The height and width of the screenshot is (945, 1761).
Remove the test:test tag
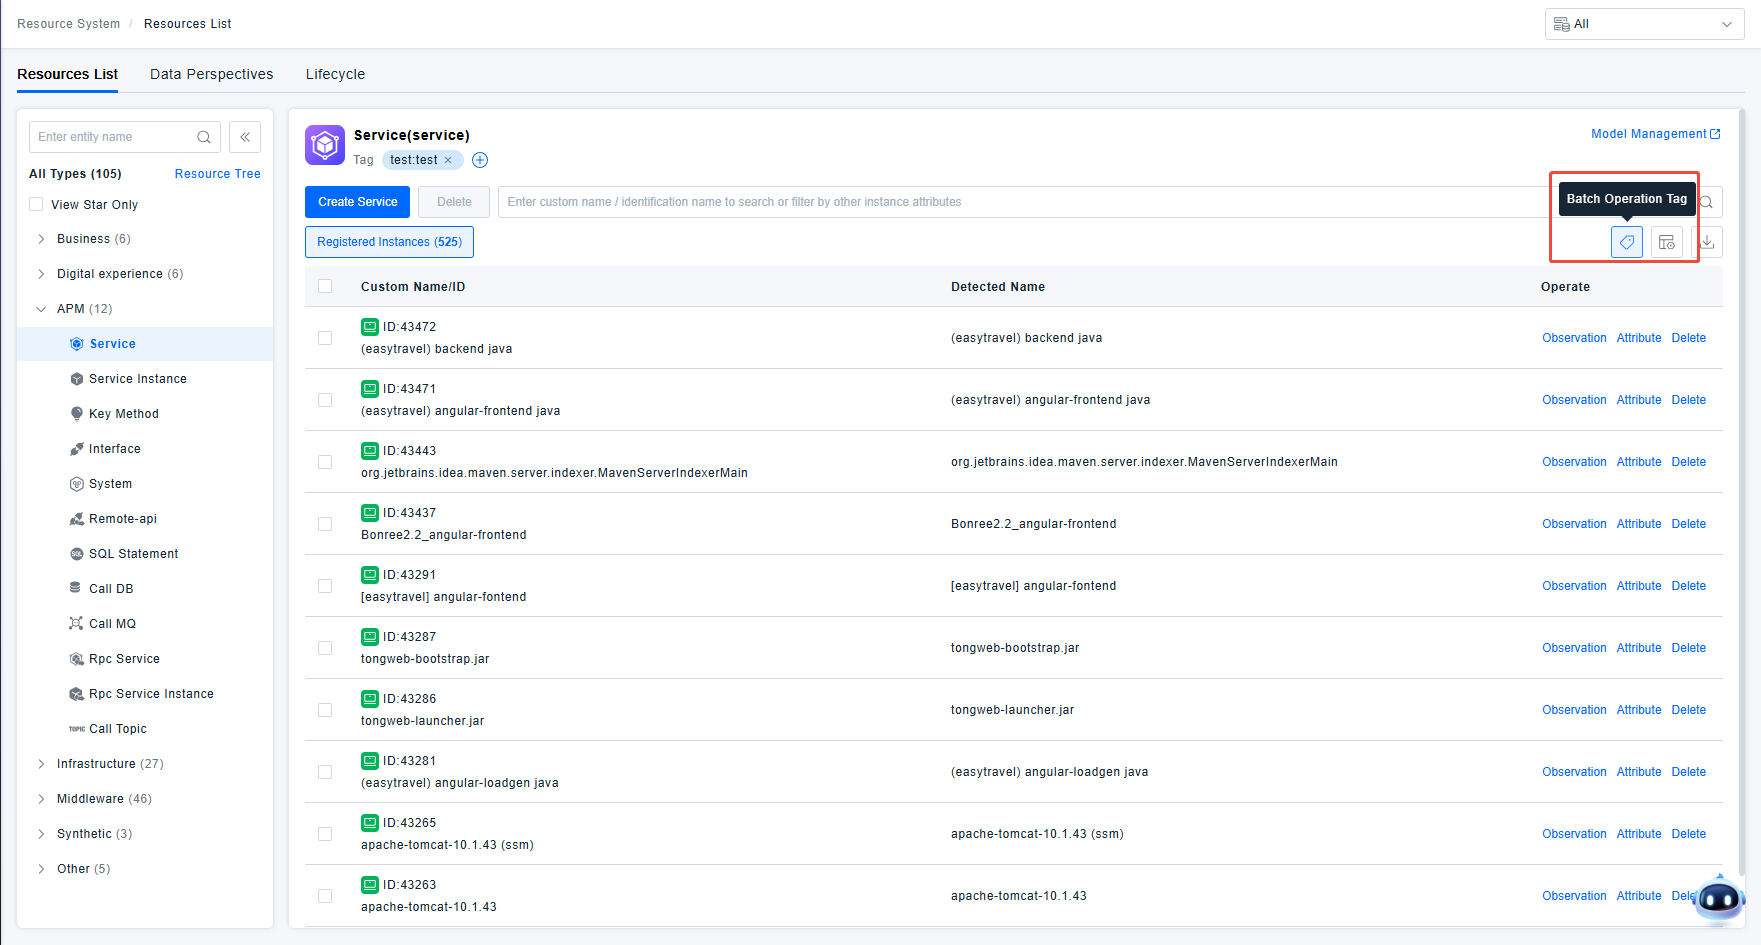[x=448, y=160]
